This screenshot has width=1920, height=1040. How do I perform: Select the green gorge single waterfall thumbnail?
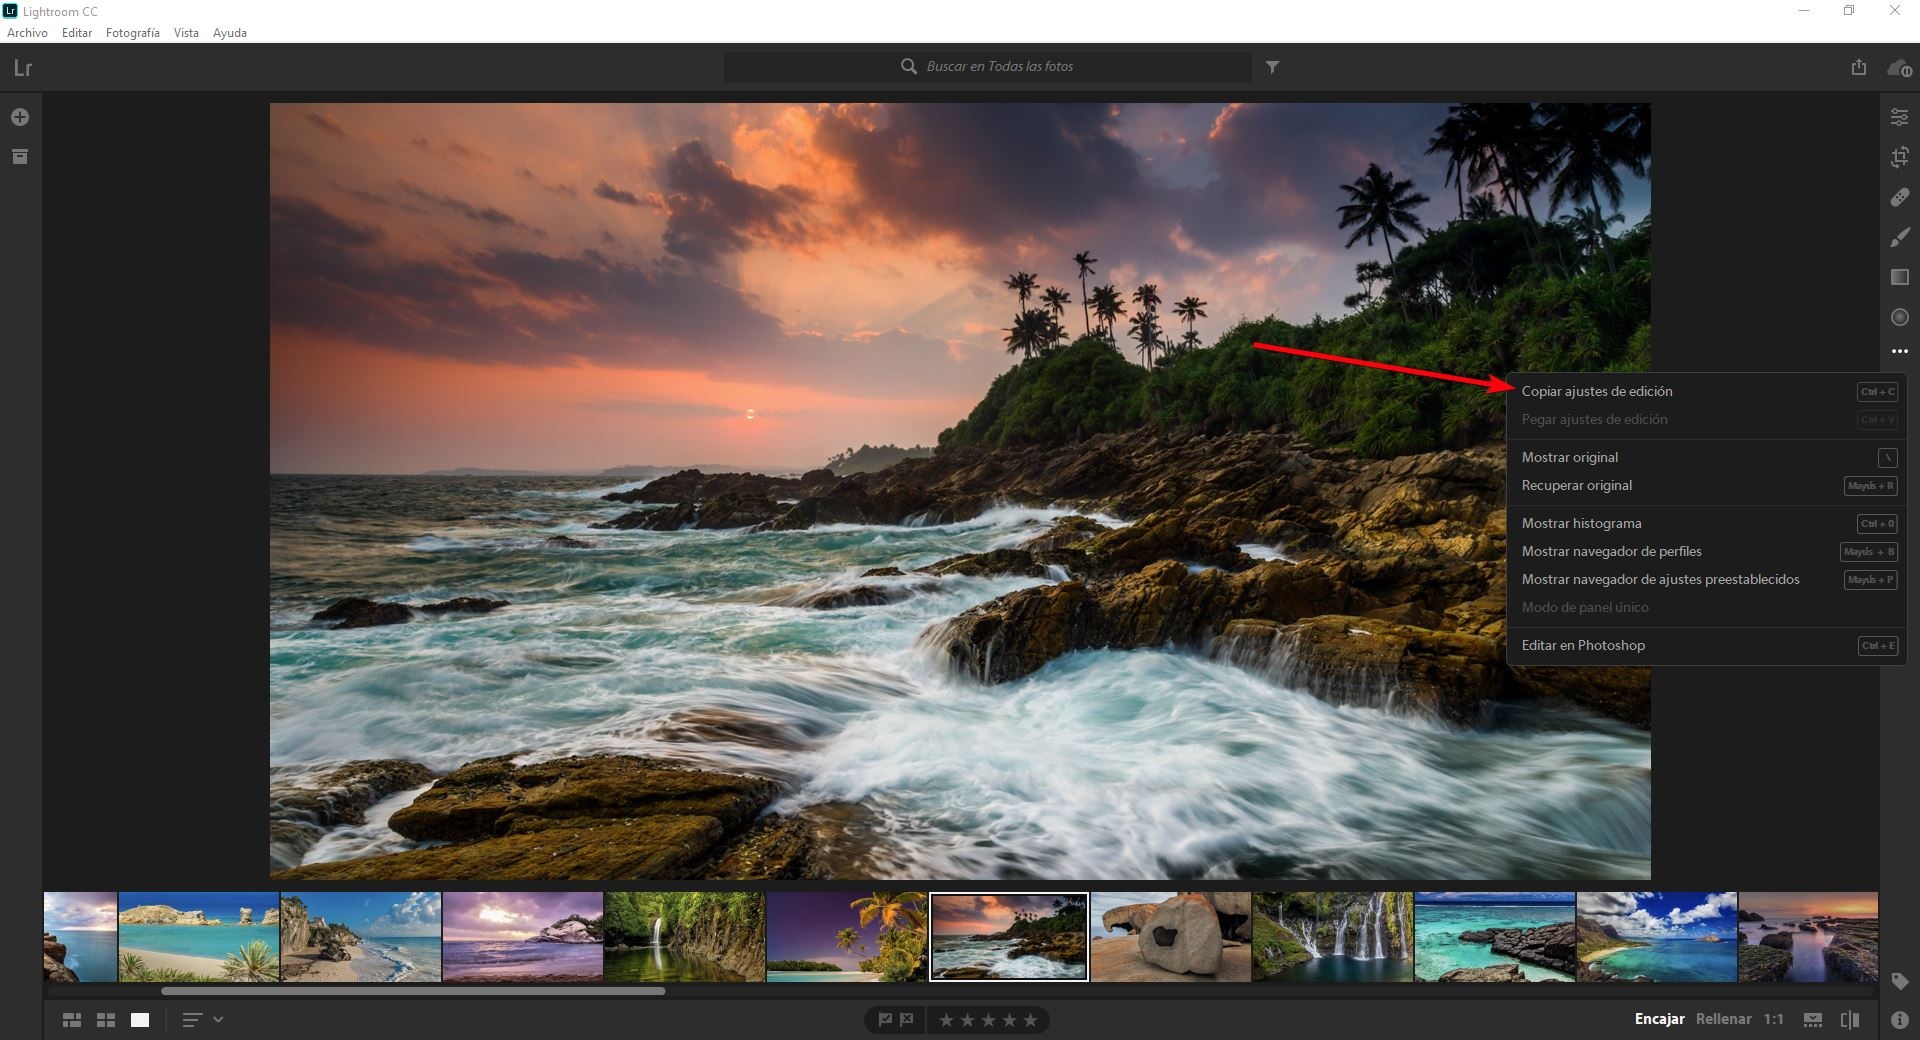(685, 937)
